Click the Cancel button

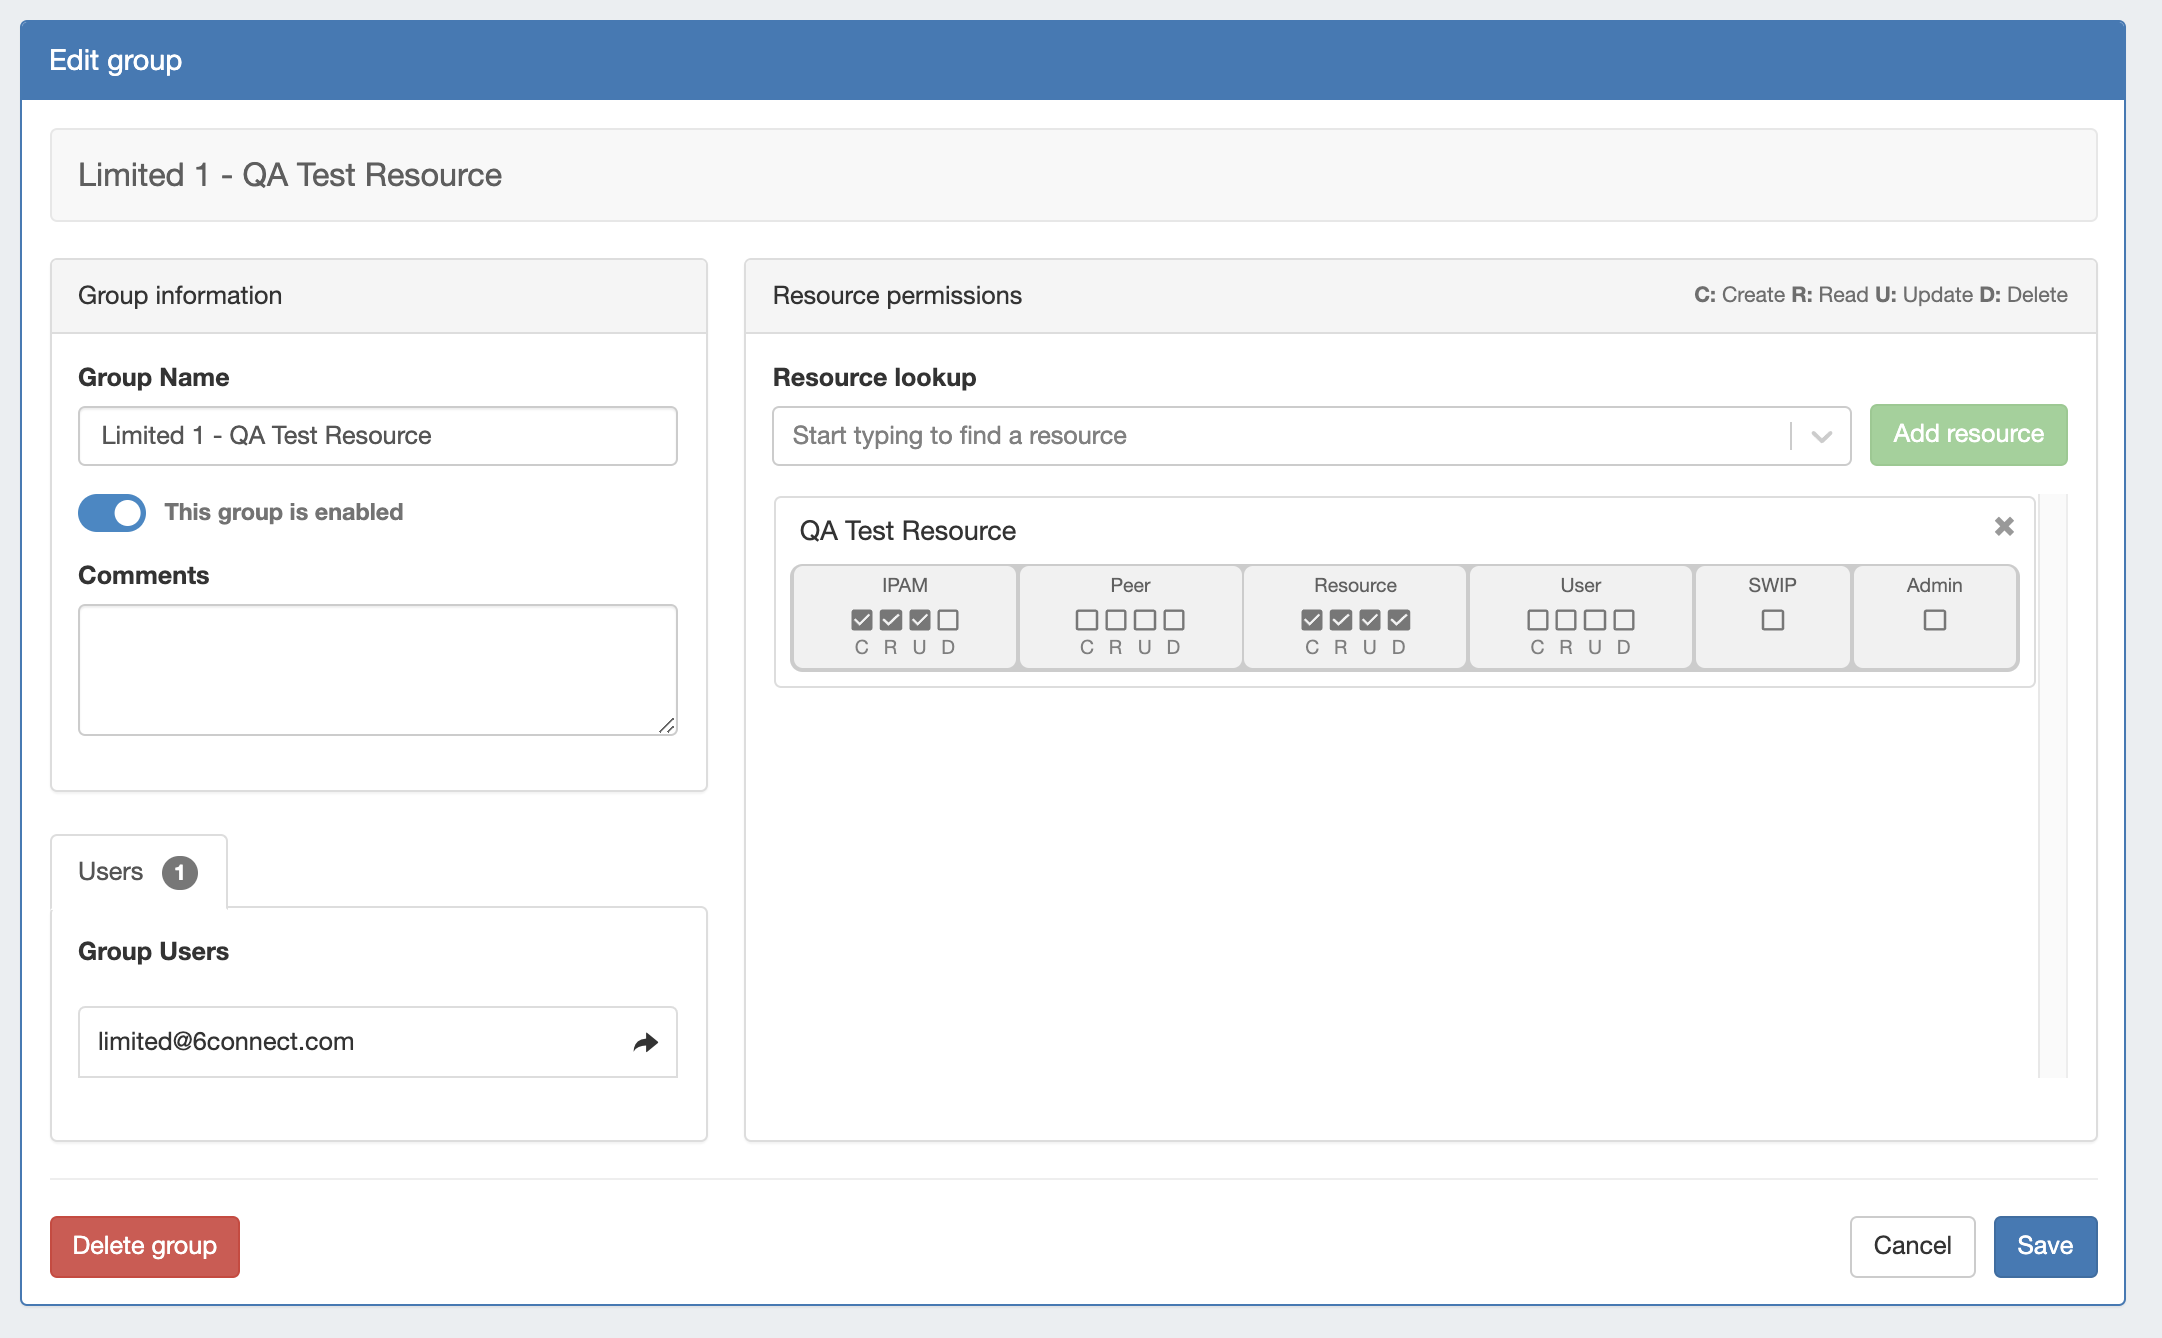[1912, 1246]
